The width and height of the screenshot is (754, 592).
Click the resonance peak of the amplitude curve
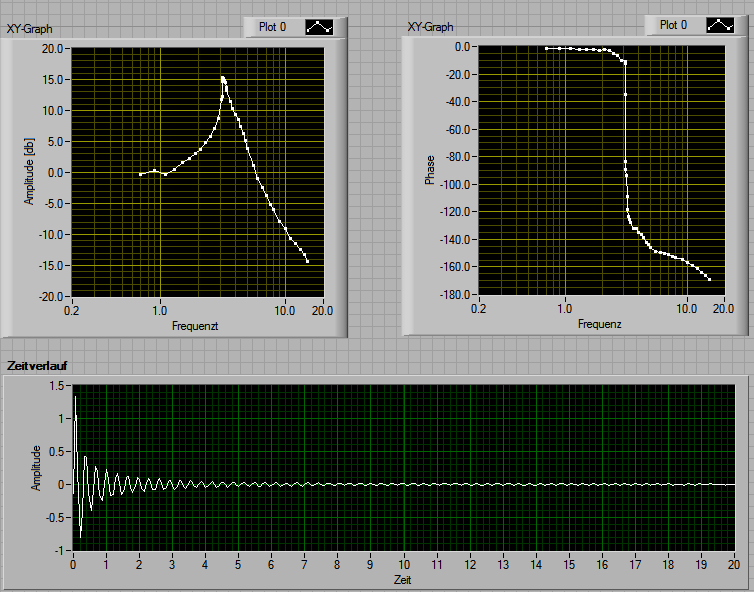coord(223,77)
